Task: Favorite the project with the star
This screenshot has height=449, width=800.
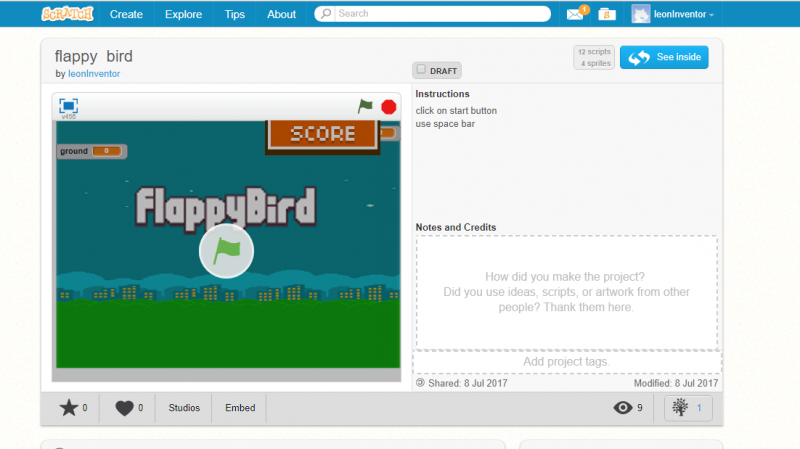Action: pyautogui.click(x=68, y=408)
